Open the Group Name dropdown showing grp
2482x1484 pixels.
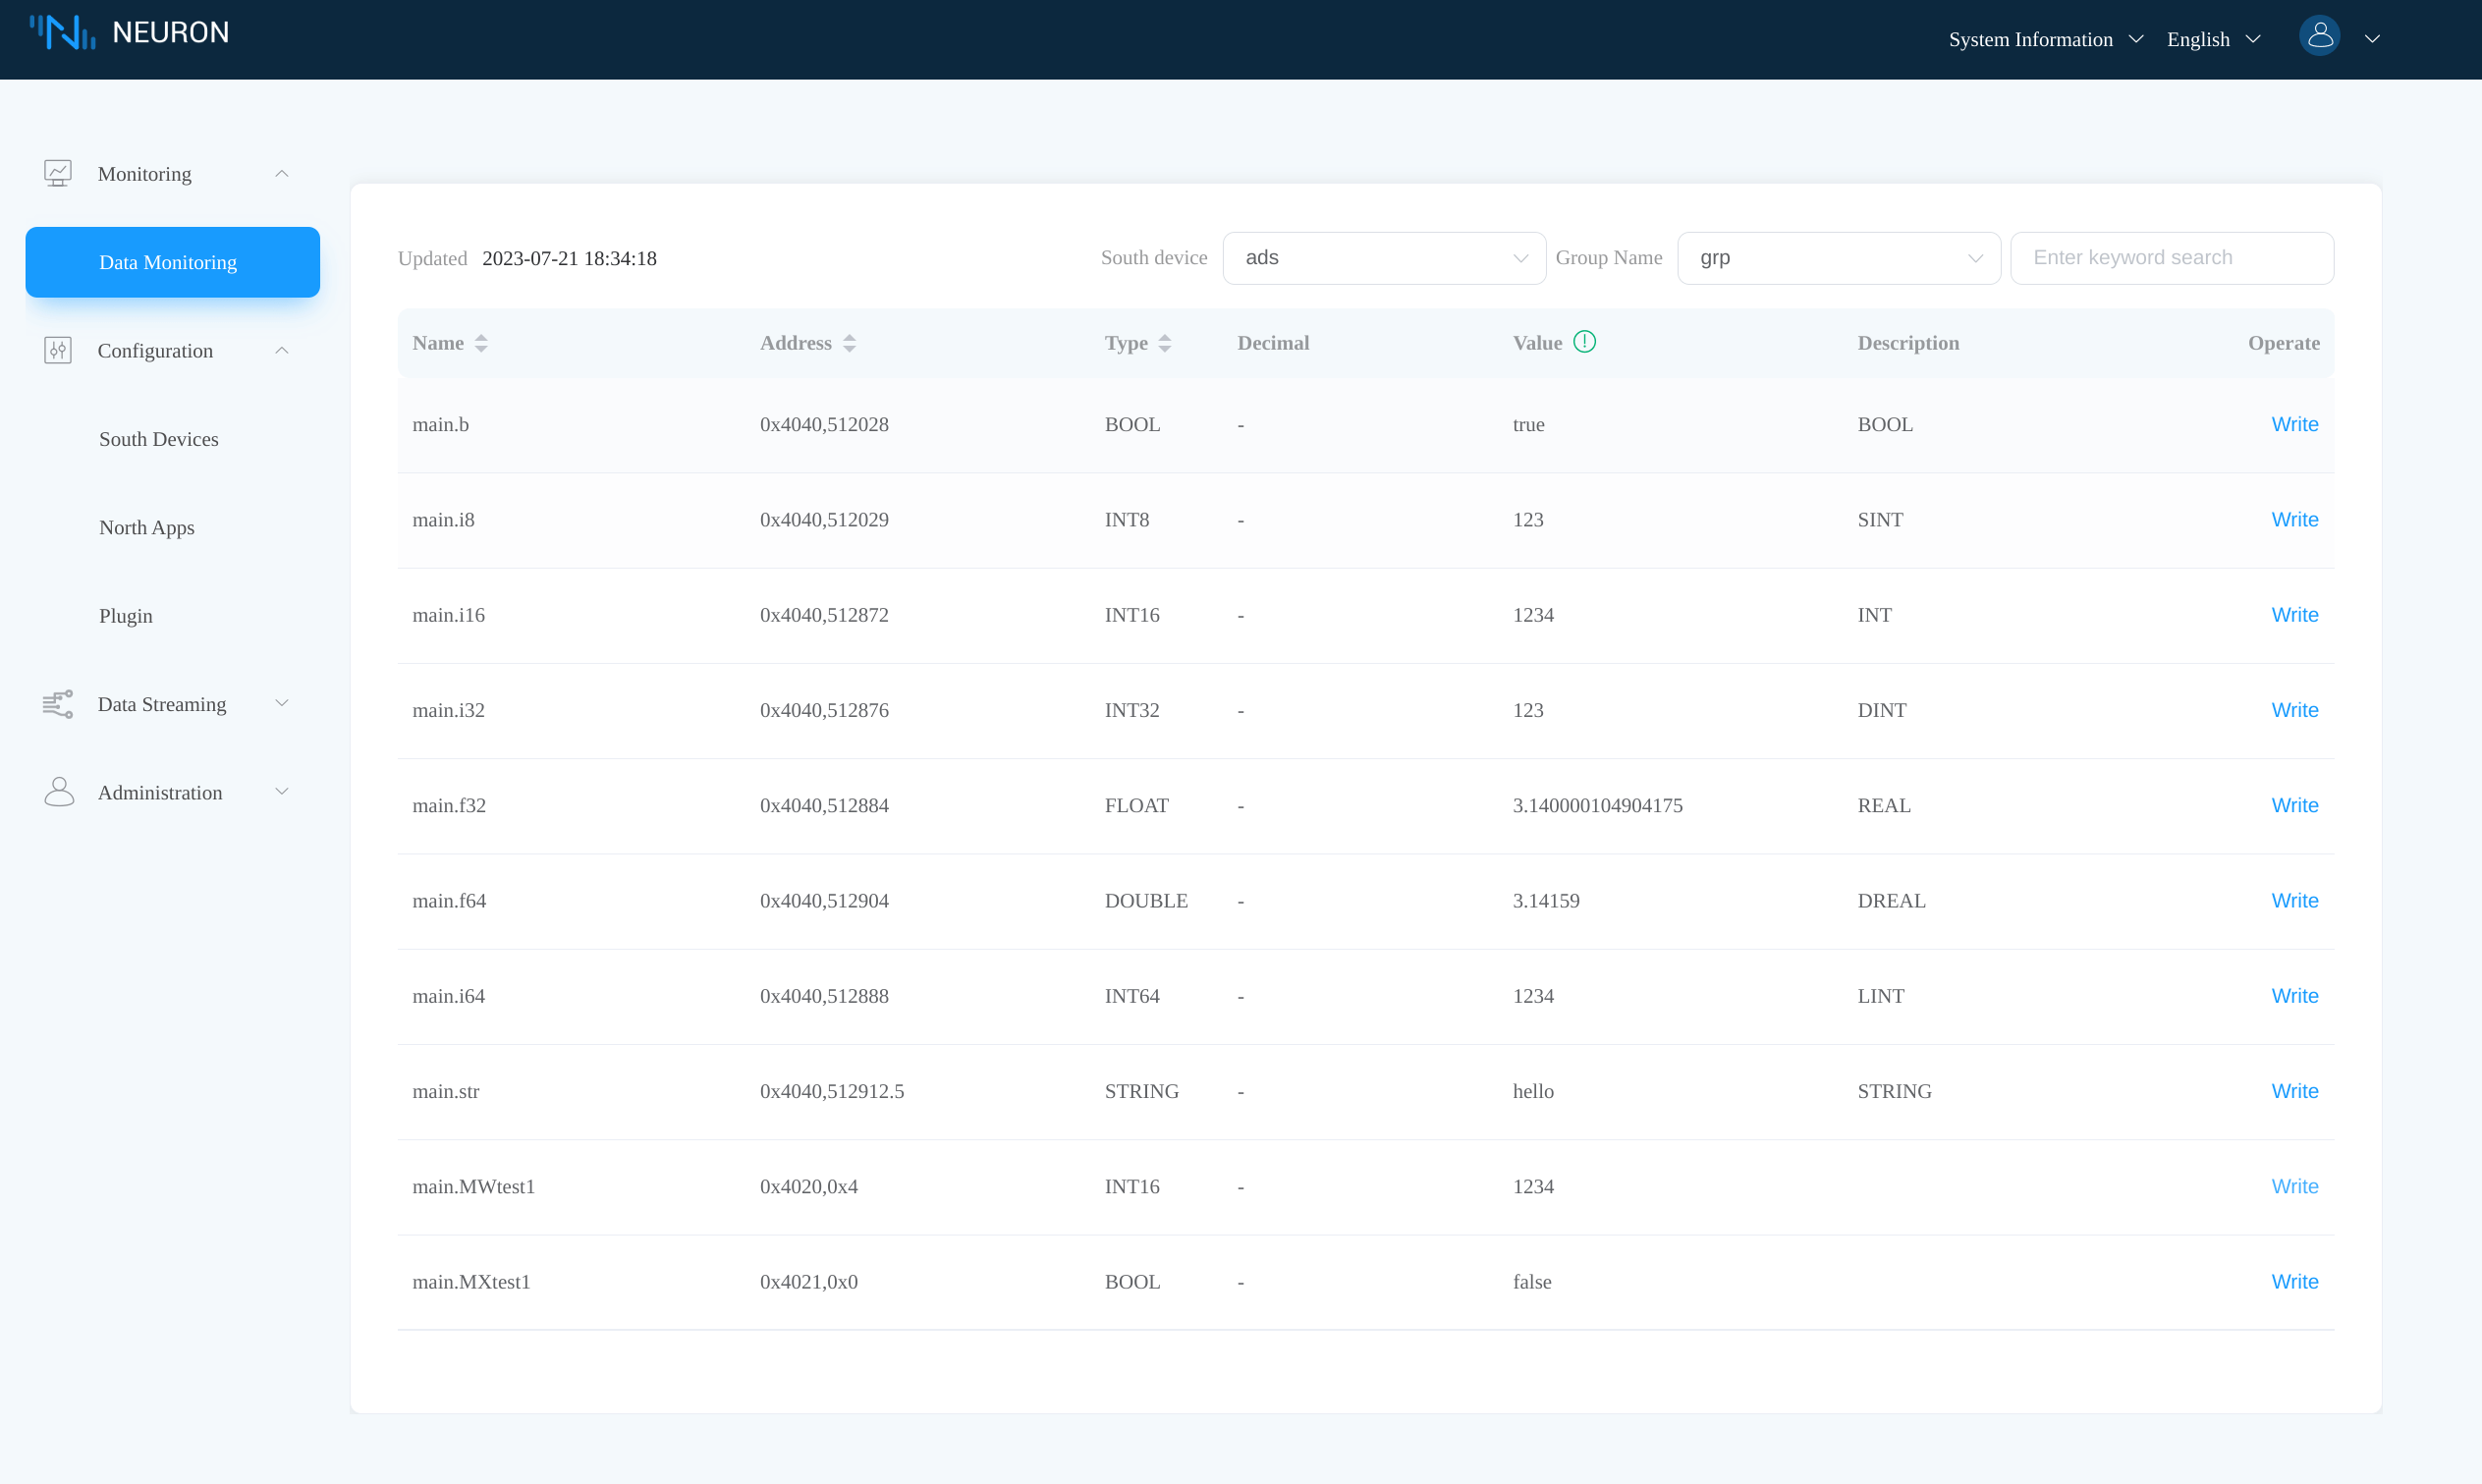pos(1838,257)
